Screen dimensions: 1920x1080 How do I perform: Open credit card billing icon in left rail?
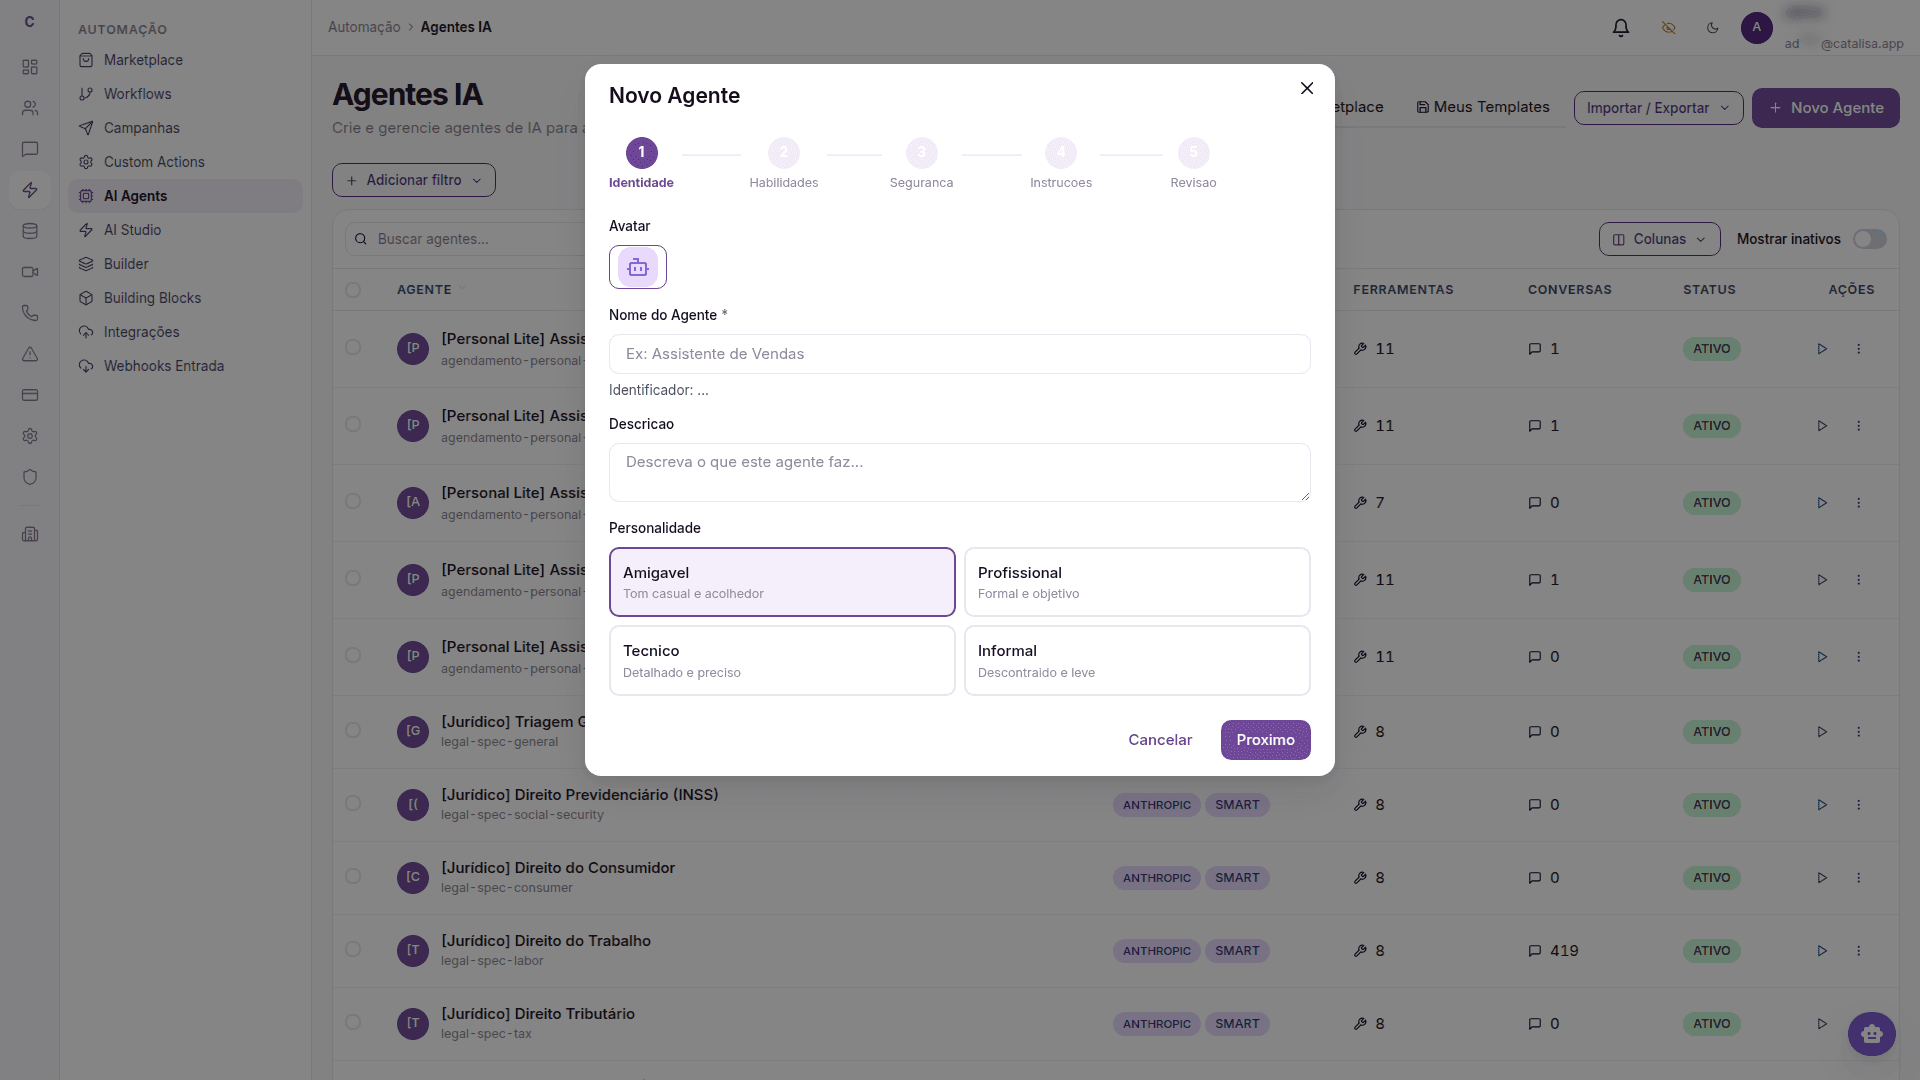coord(30,395)
